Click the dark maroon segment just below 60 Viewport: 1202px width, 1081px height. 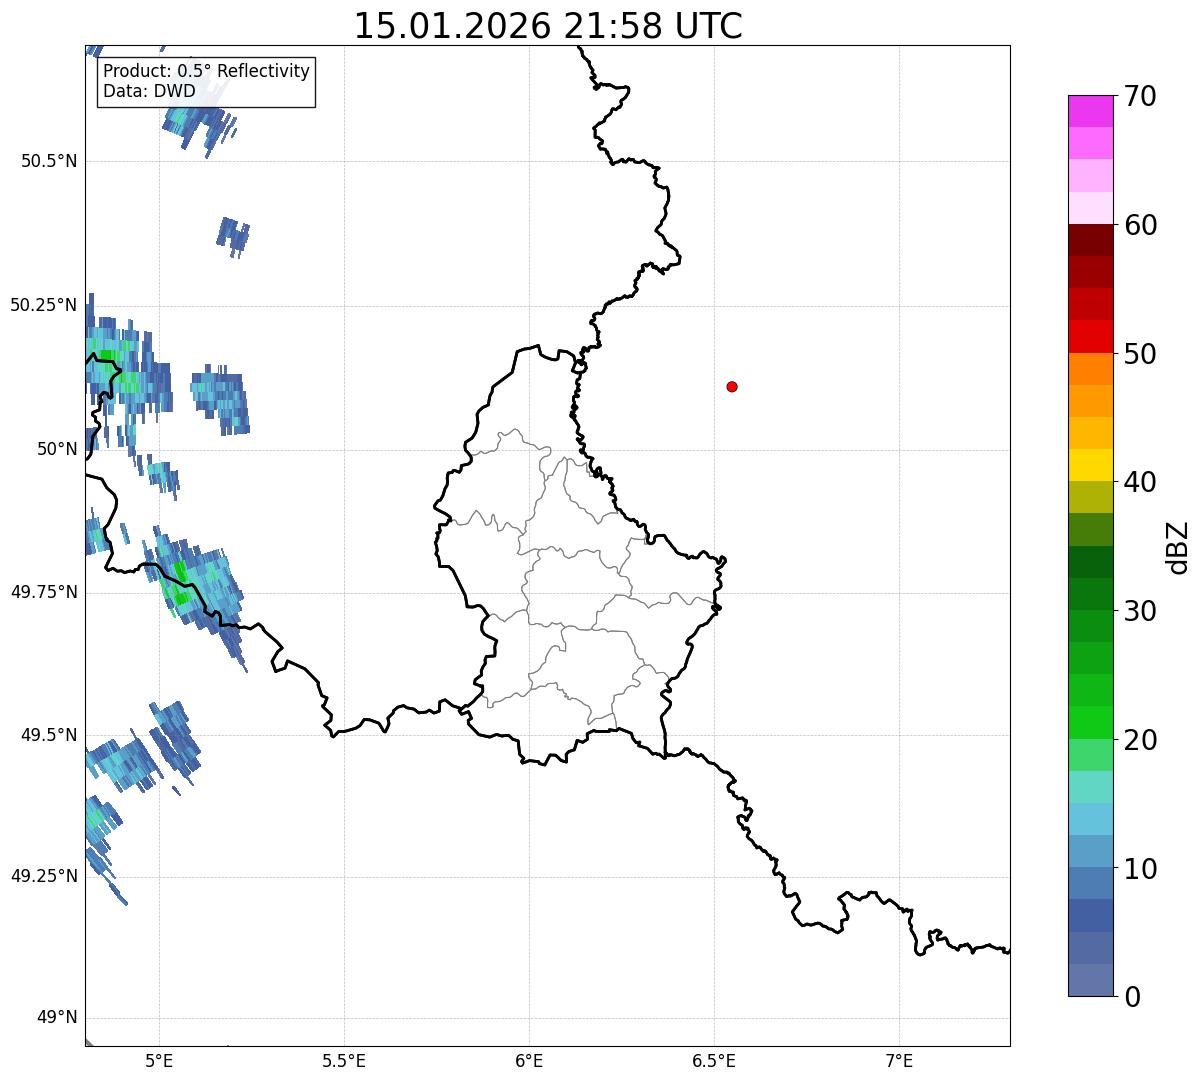pos(1090,240)
